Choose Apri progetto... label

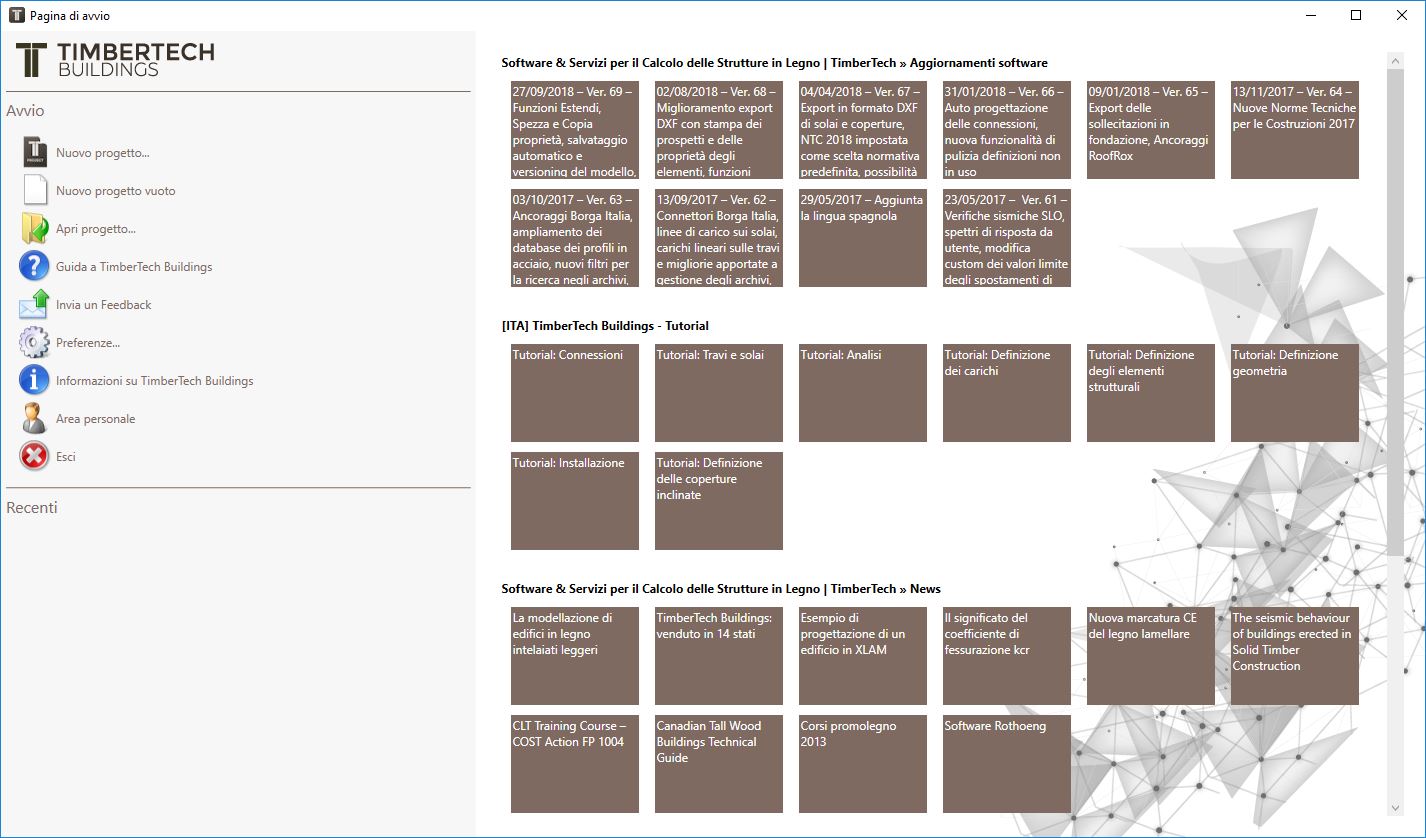(96, 229)
